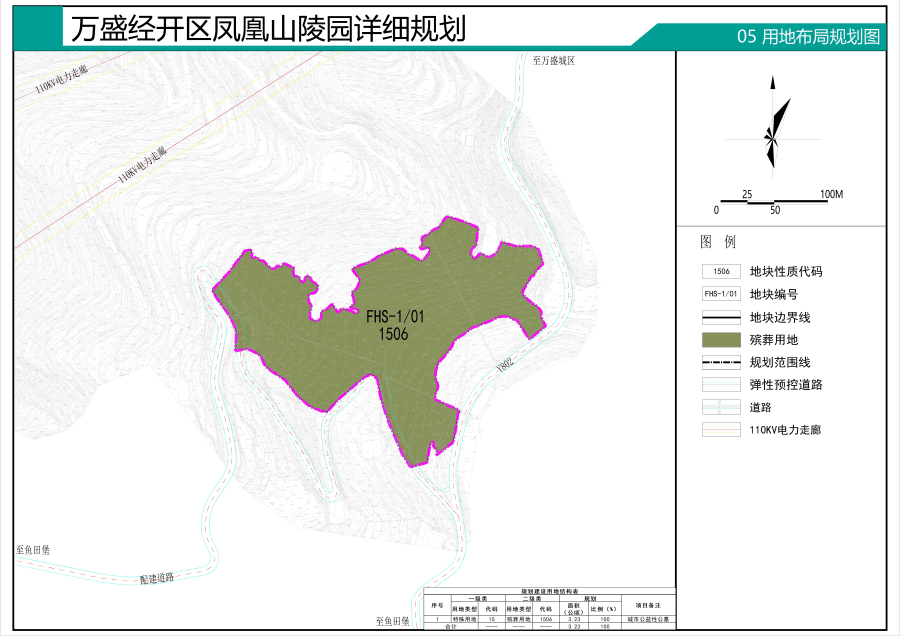Select the legend label 地块编号

coord(774,294)
